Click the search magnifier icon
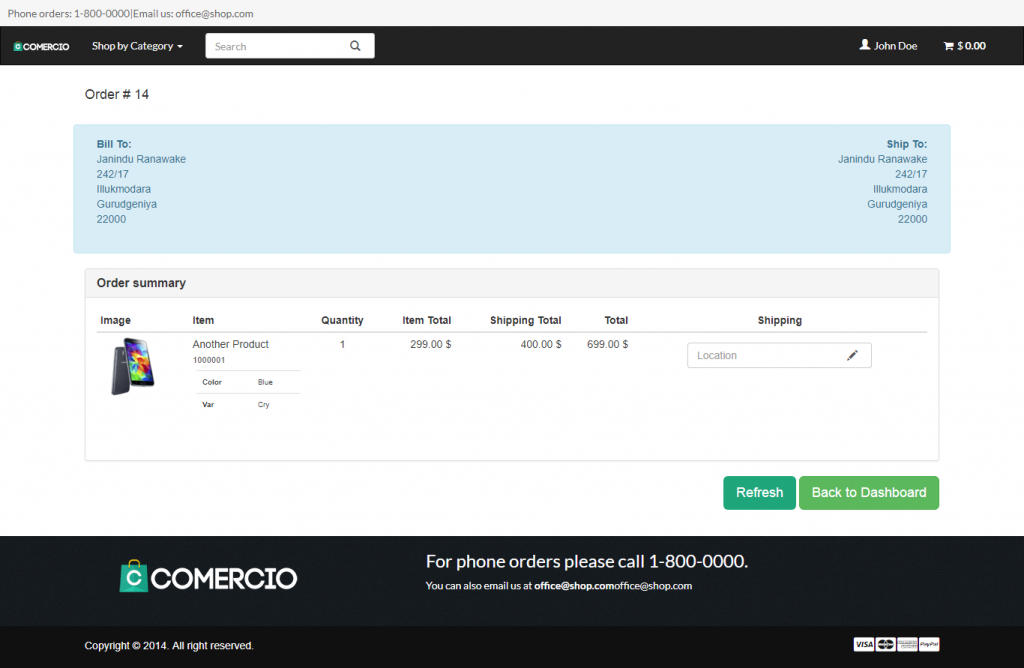 coord(355,46)
